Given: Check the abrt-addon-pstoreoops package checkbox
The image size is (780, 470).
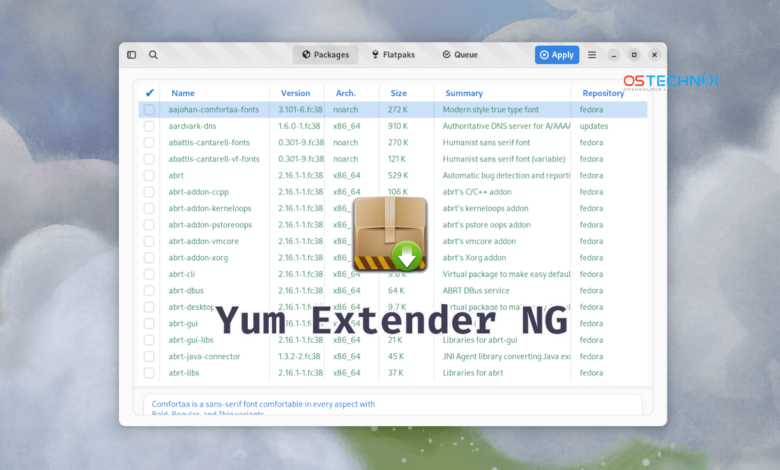Looking at the screenshot, I should (x=149, y=224).
